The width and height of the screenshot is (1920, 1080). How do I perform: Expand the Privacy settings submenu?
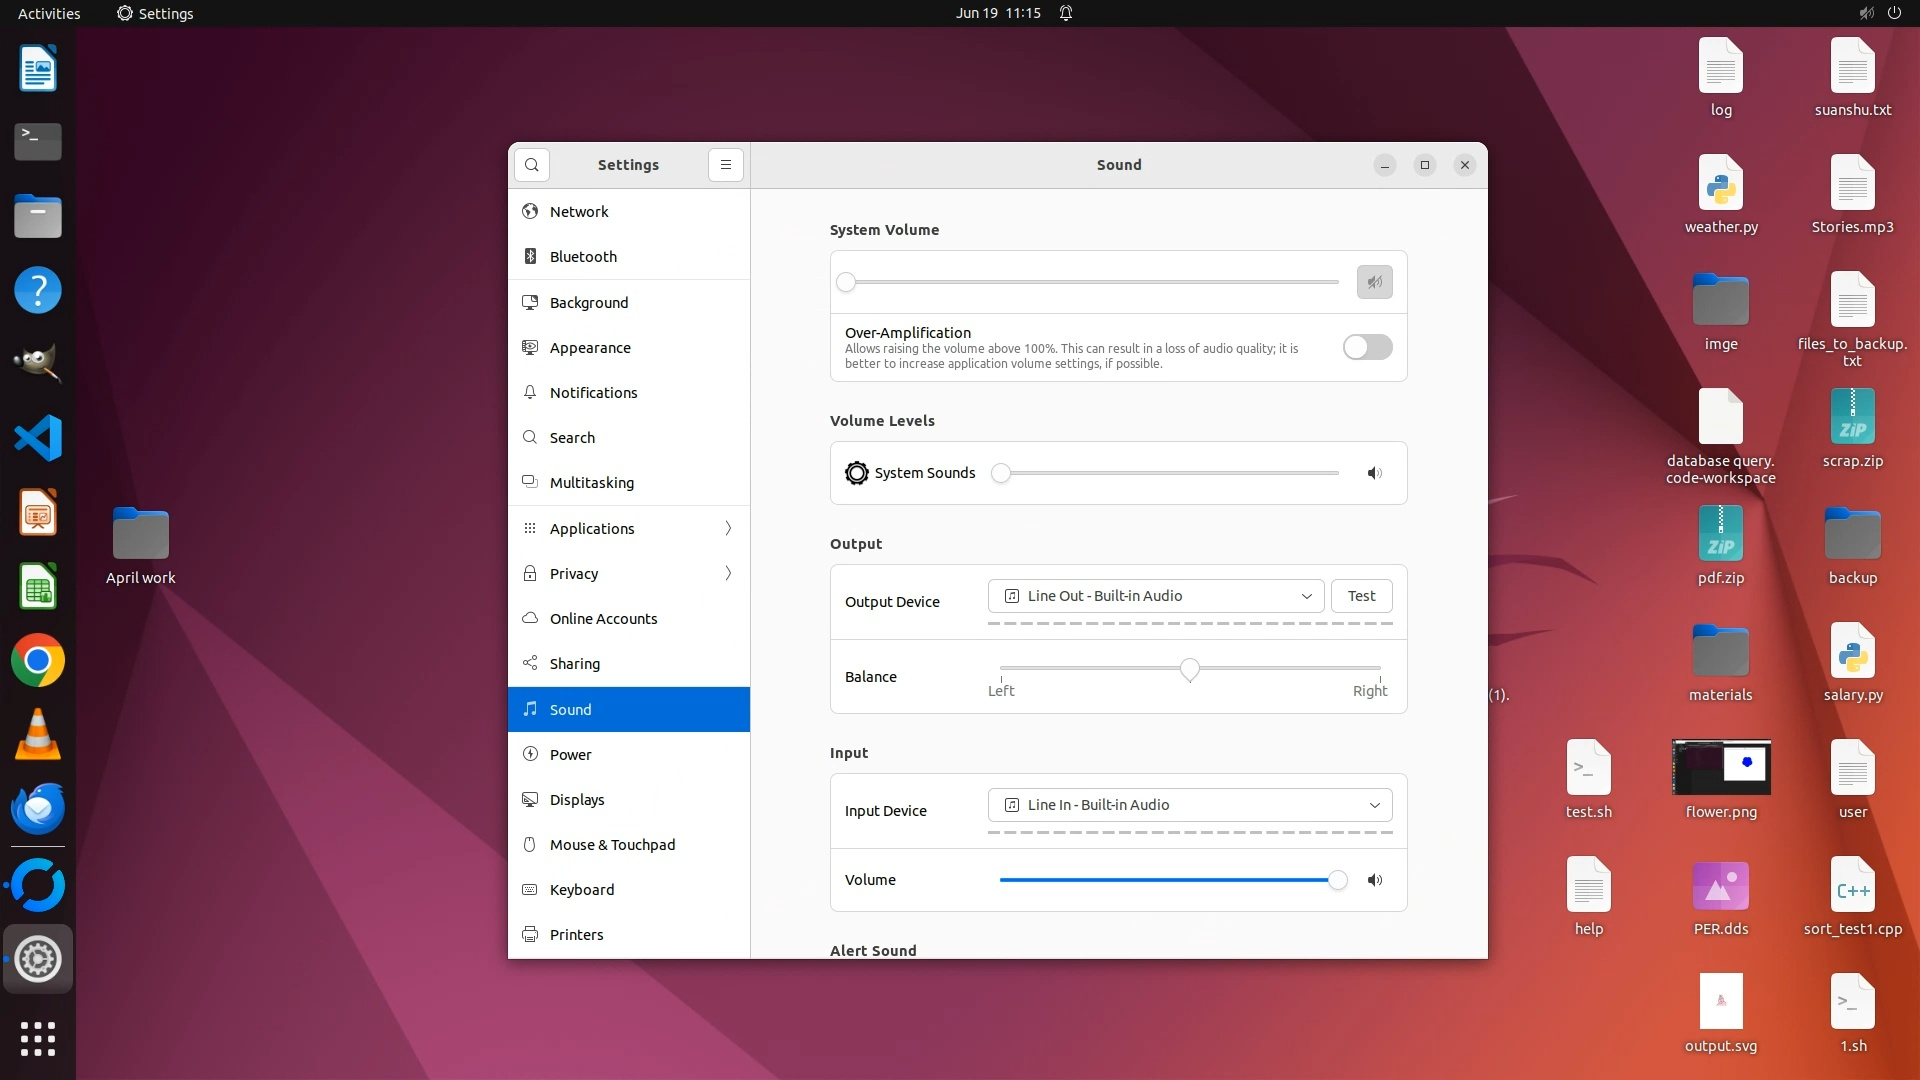coord(629,573)
